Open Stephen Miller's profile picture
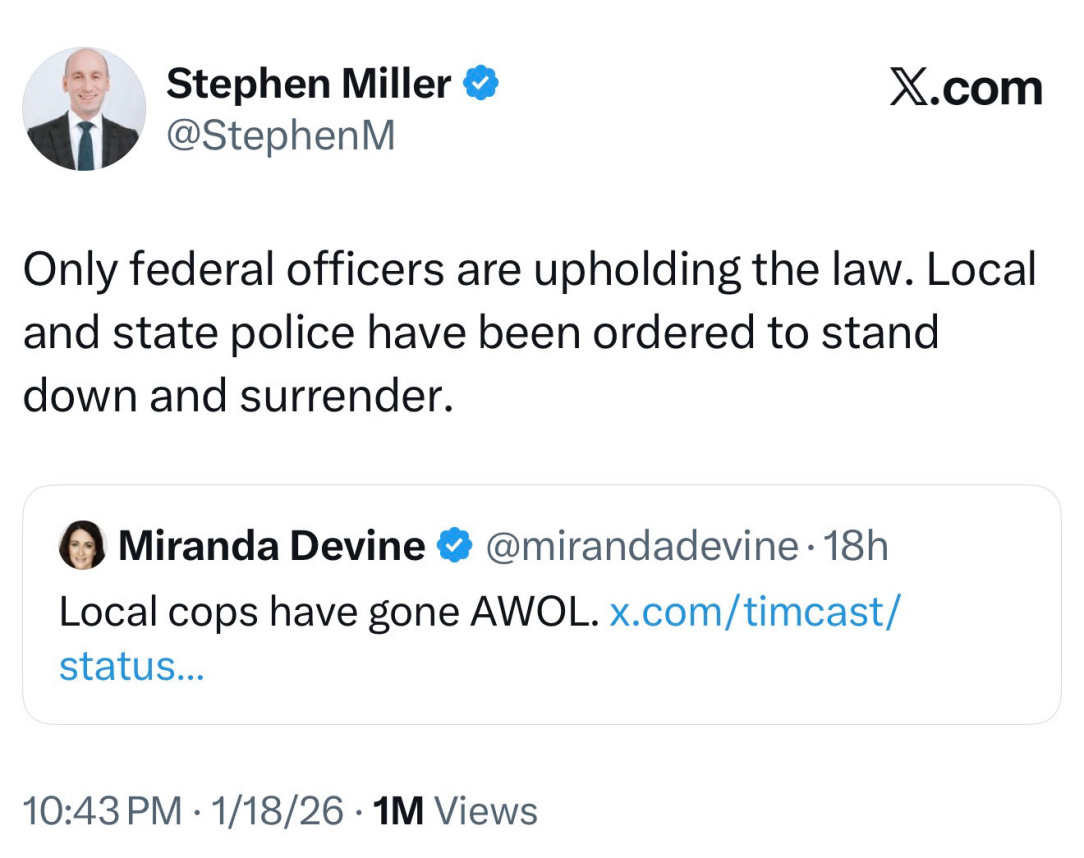Image resolution: width=1084 pixels, height=858 pixels. click(84, 109)
